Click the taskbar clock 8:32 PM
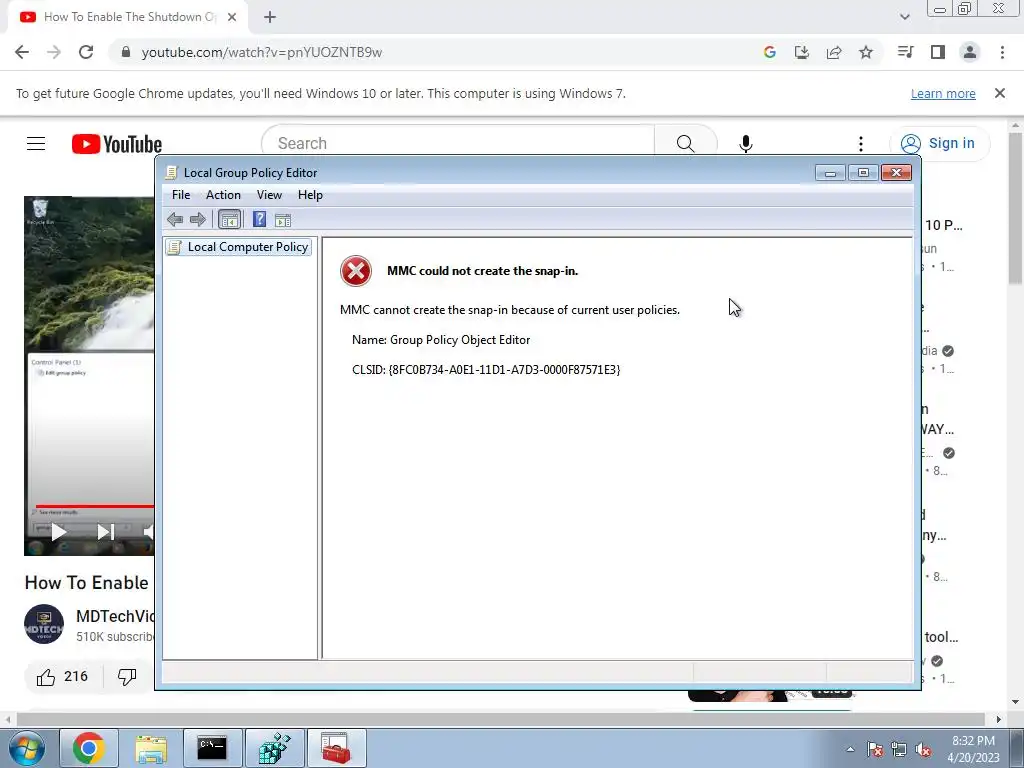Screen dimensions: 1024x768 973,749
